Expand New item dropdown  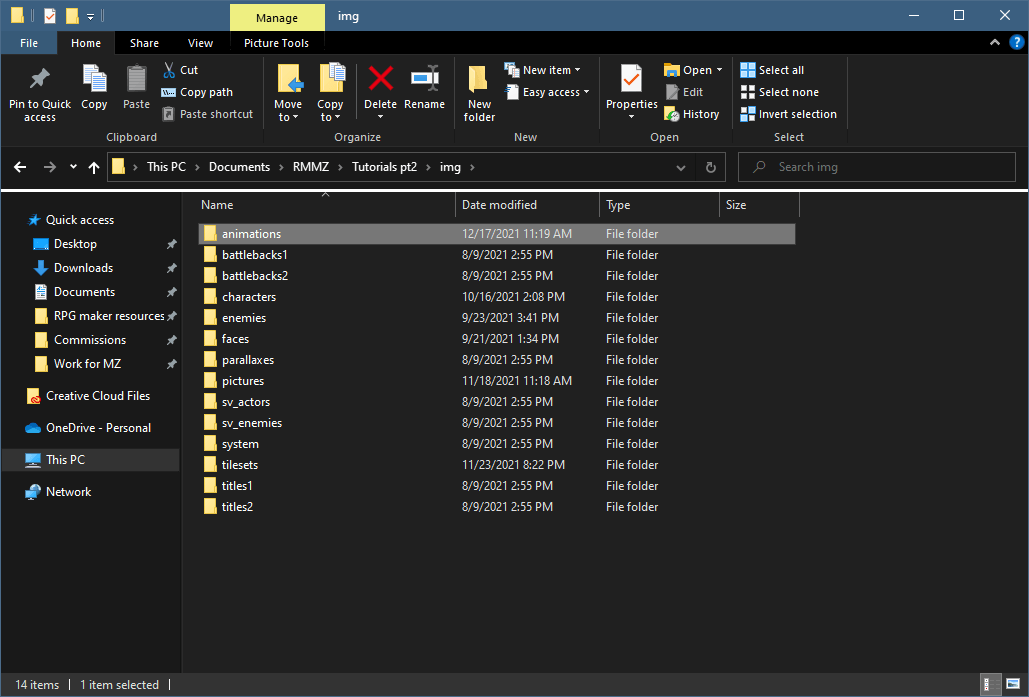[x=578, y=70]
